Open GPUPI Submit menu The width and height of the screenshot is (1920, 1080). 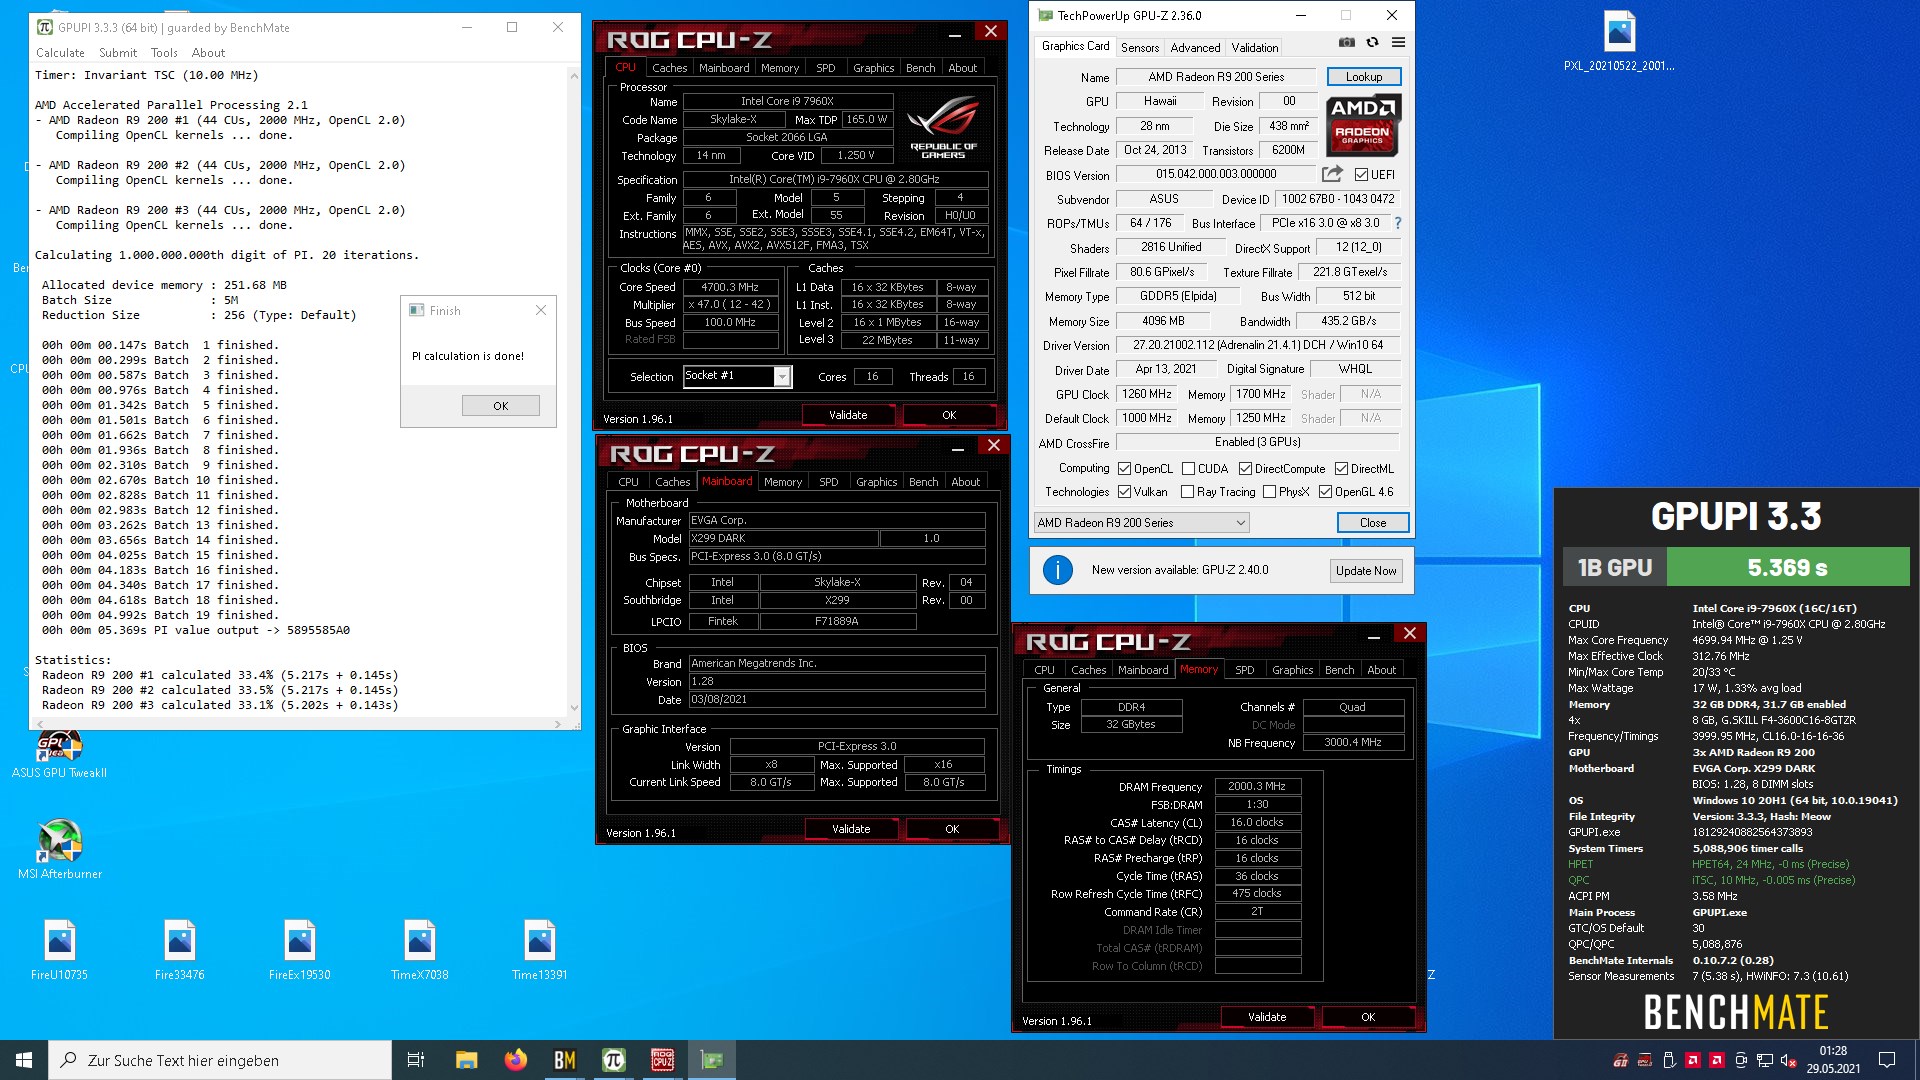click(x=118, y=53)
